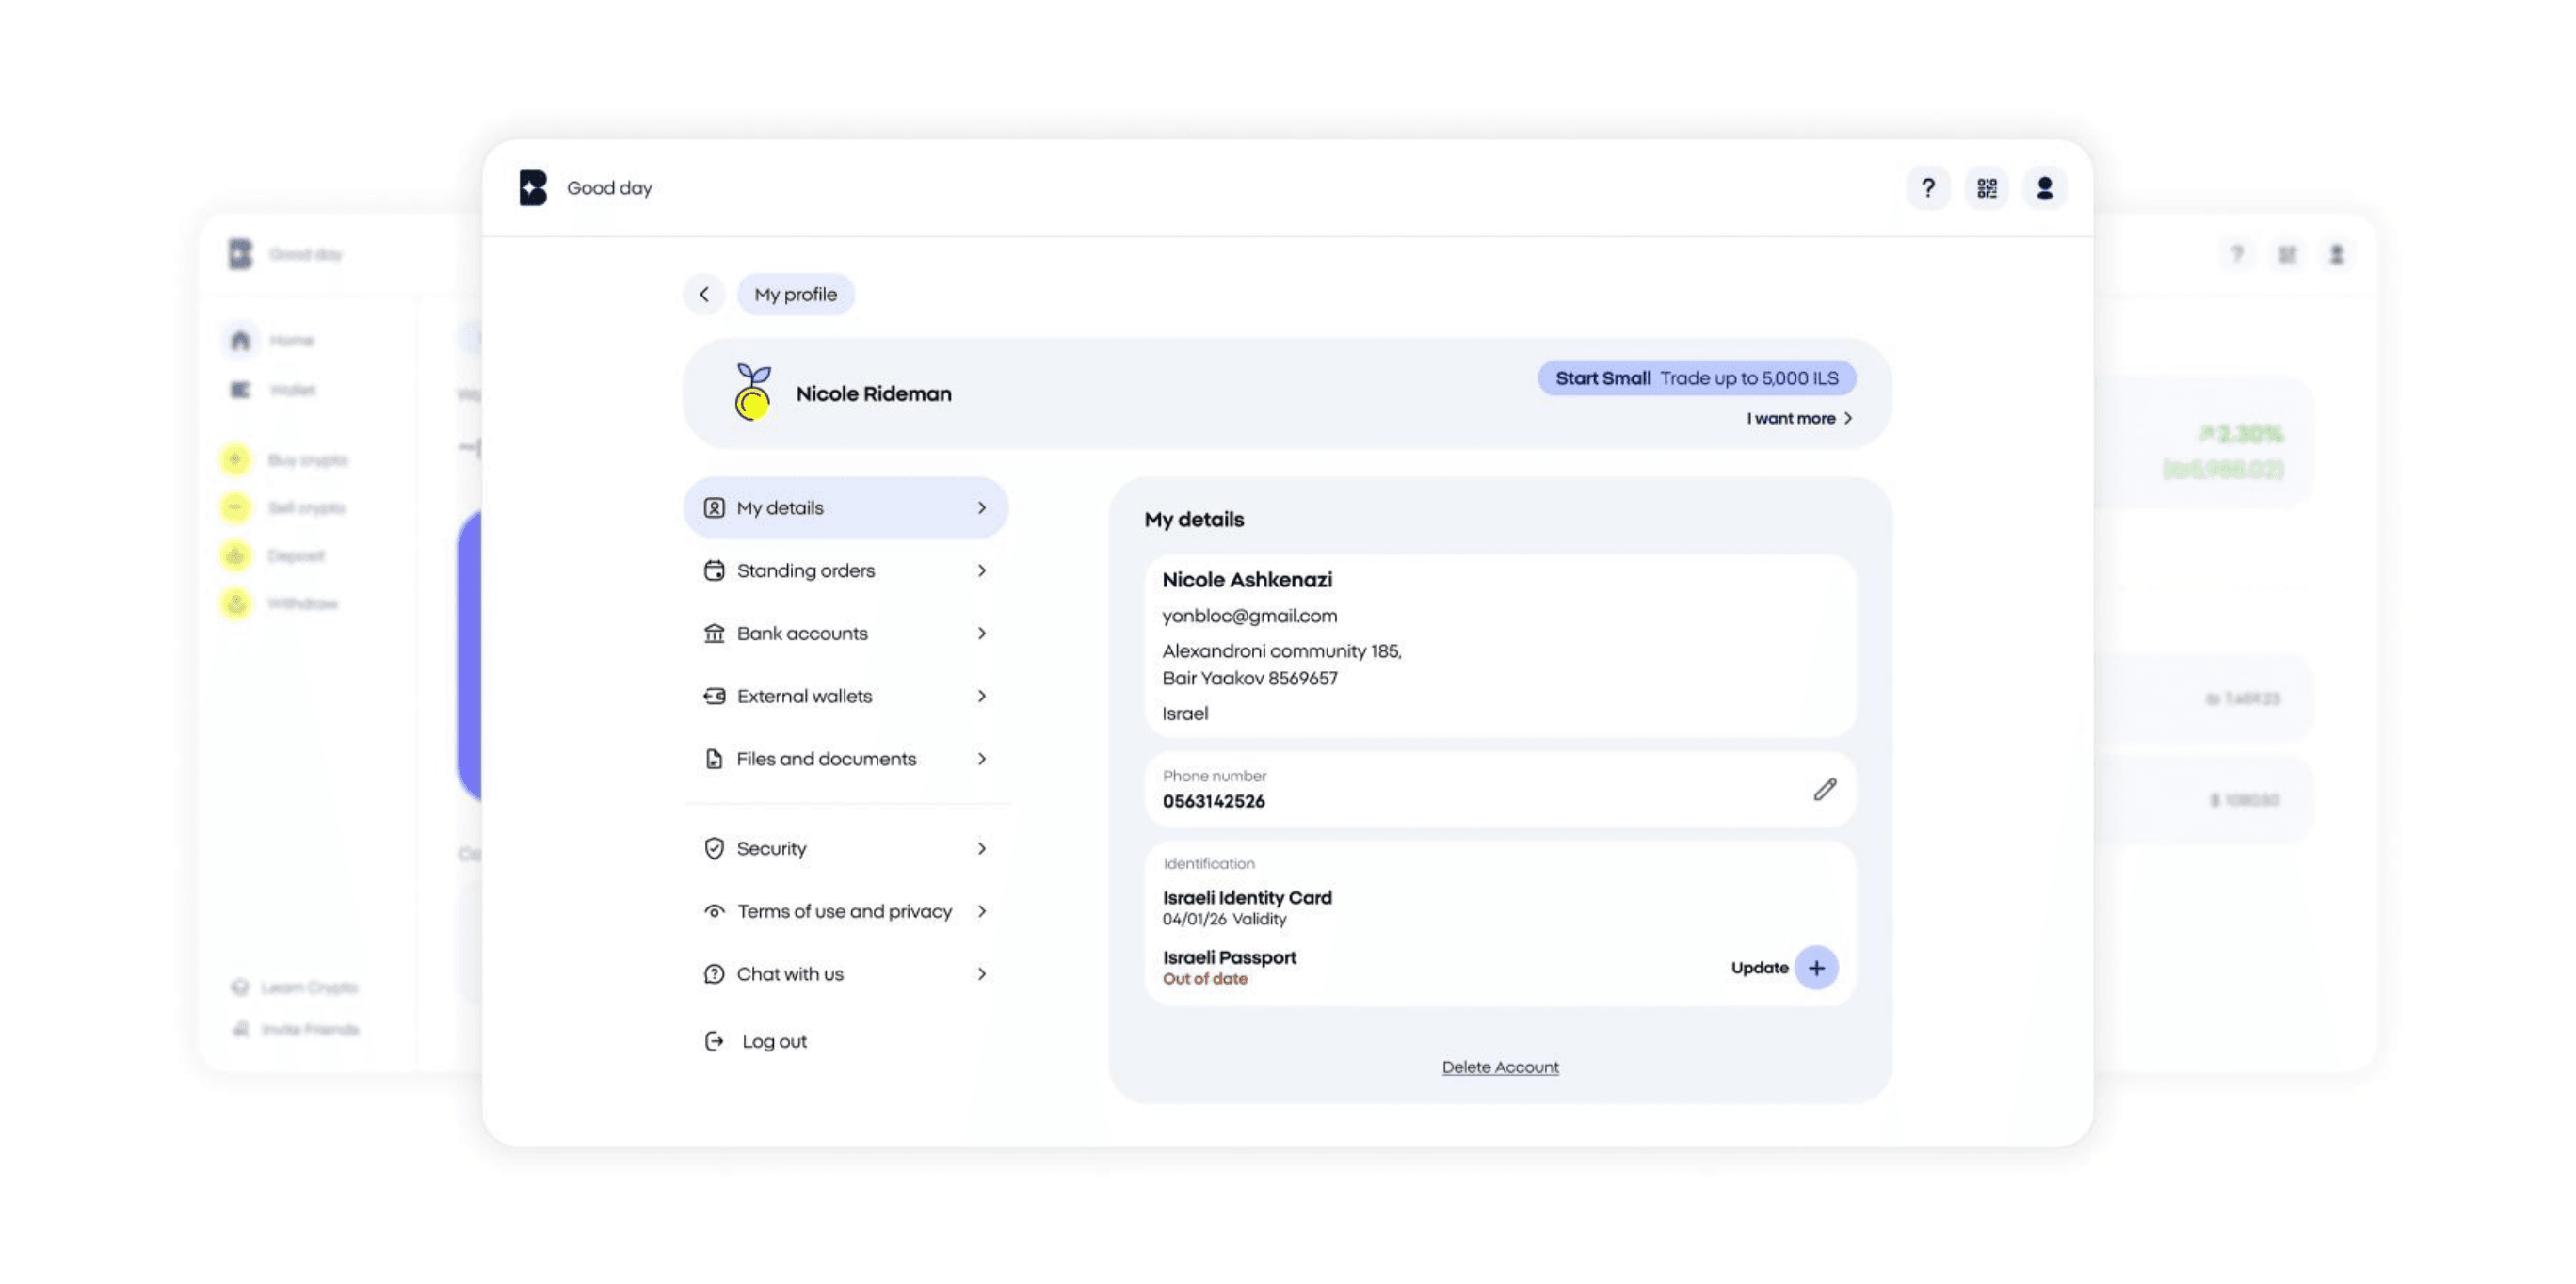The width and height of the screenshot is (2576, 1284).
Task: Click the Chat with us bubble icon
Action: coord(714,974)
